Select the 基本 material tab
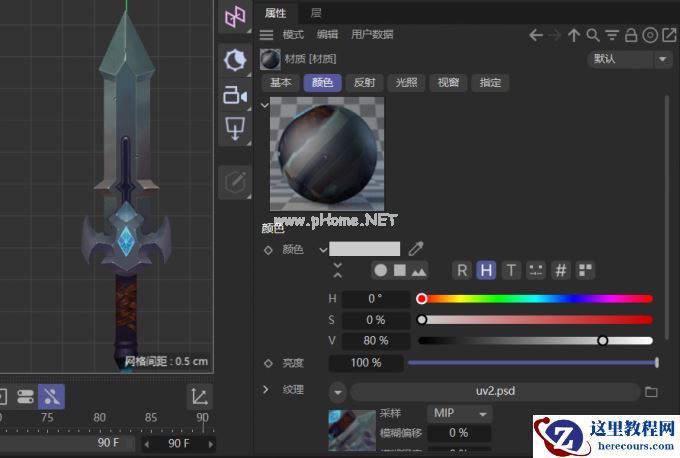Viewport: 680px width, 458px height. (x=281, y=82)
